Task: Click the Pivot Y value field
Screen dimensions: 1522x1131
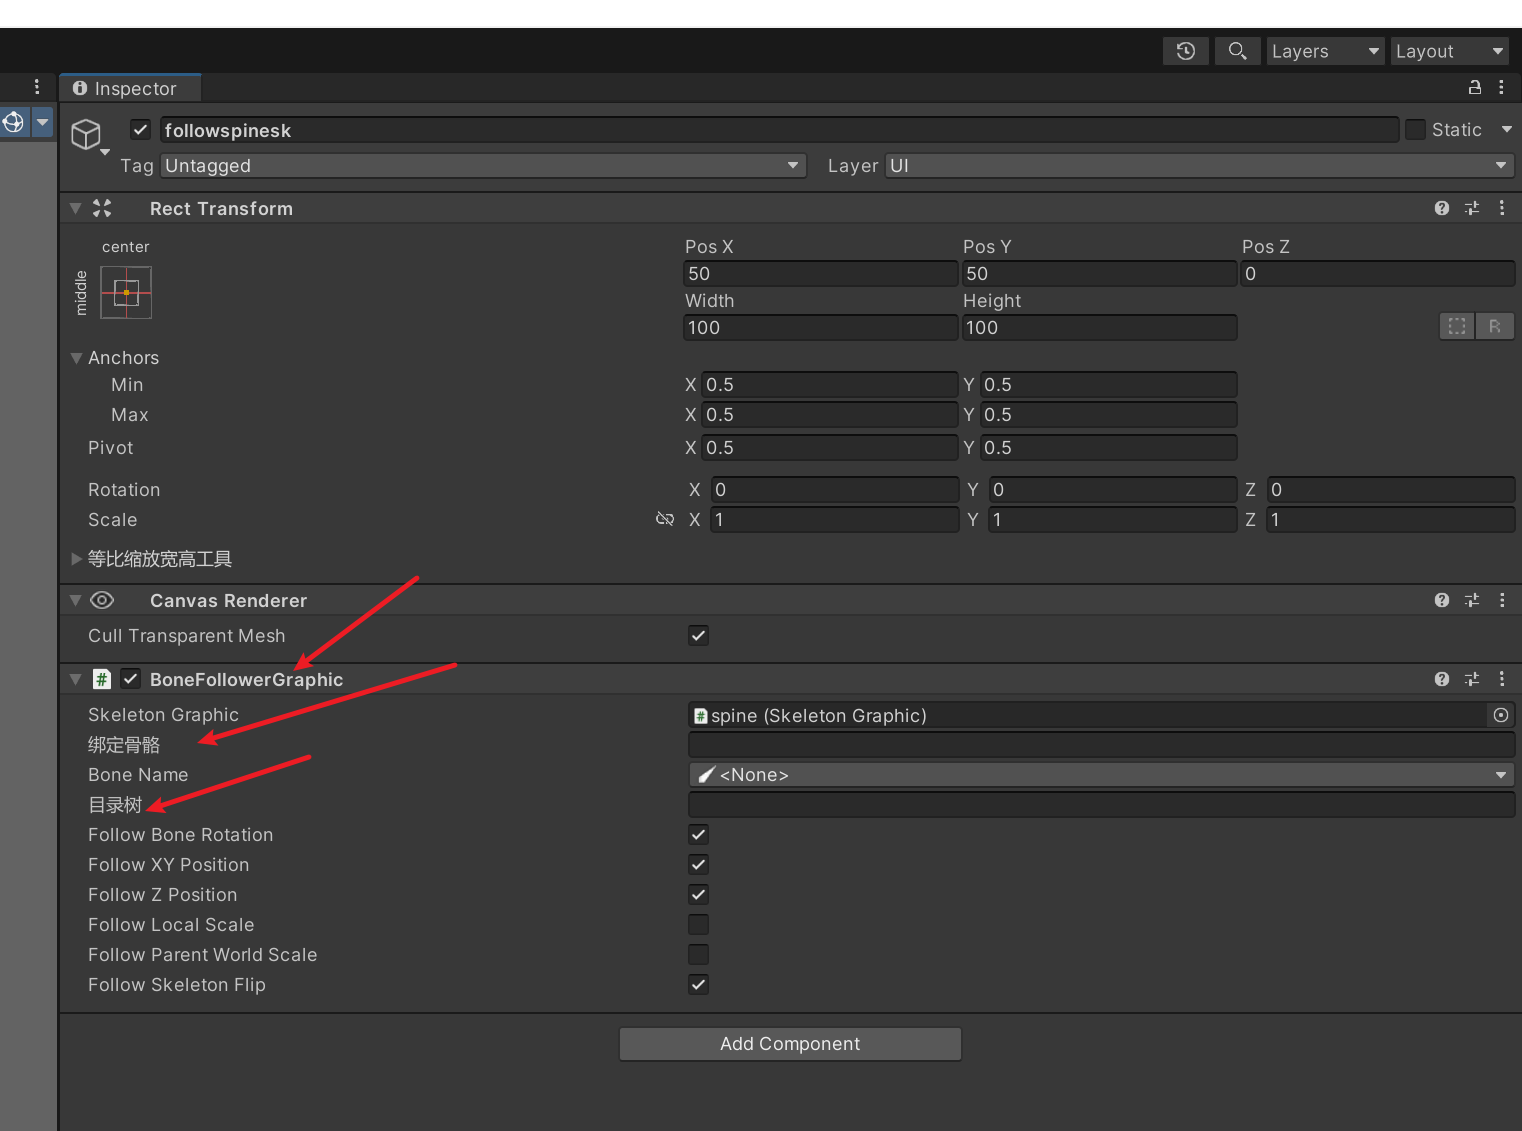Action: [x=1108, y=448]
